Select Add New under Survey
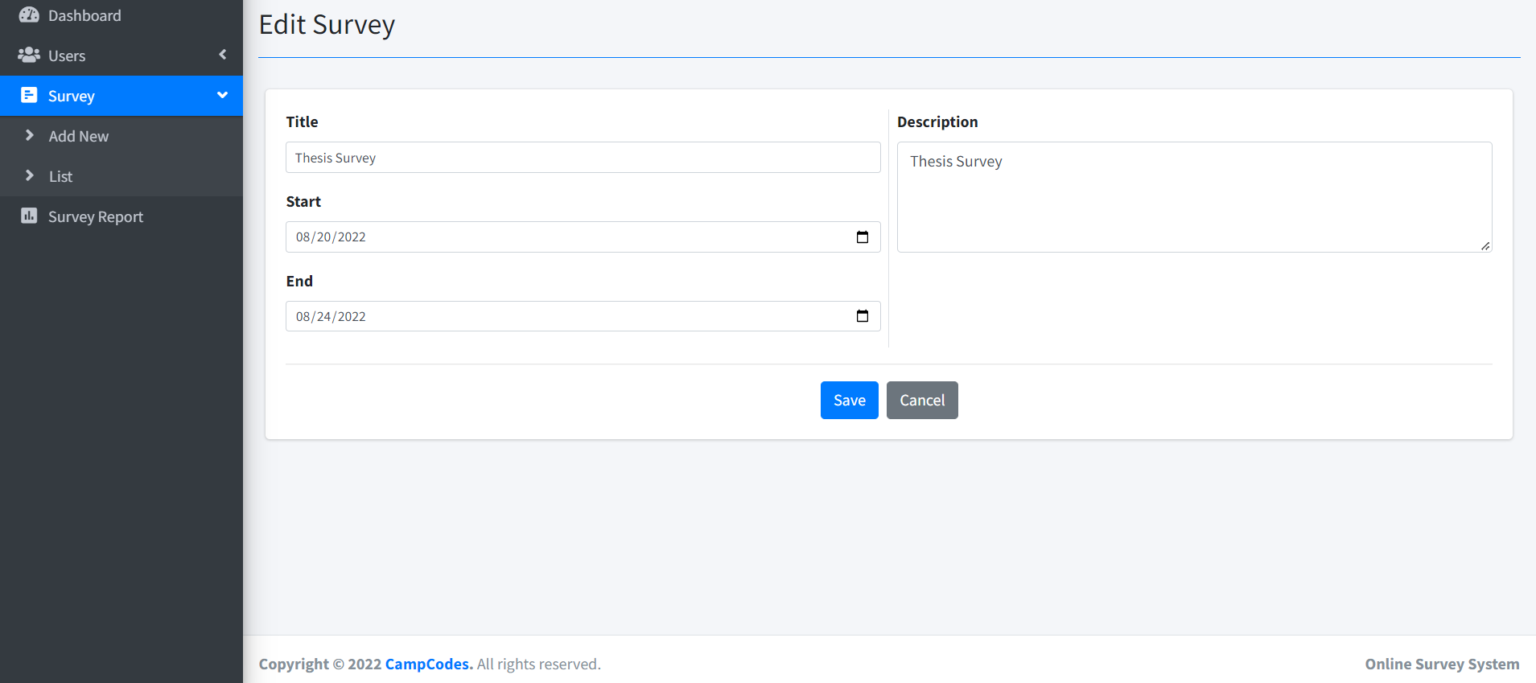Viewport: 1536px width, 683px height. pyautogui.click(x=77, y=136)
